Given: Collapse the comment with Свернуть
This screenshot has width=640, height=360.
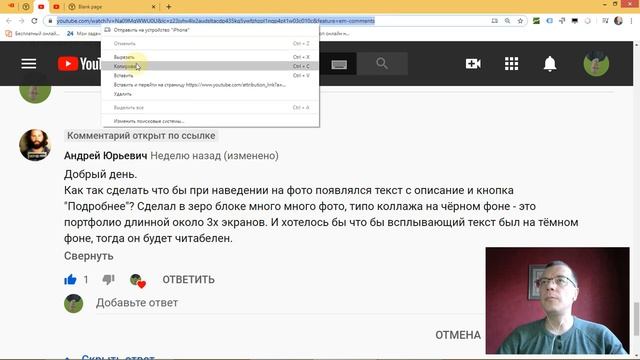Looking at the screenshot, I should click(x=89, y=256).
